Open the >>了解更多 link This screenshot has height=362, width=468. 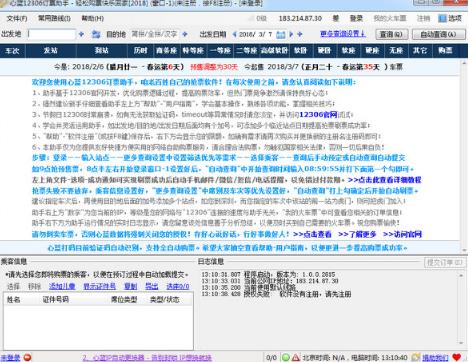click(x=357, y=234)
